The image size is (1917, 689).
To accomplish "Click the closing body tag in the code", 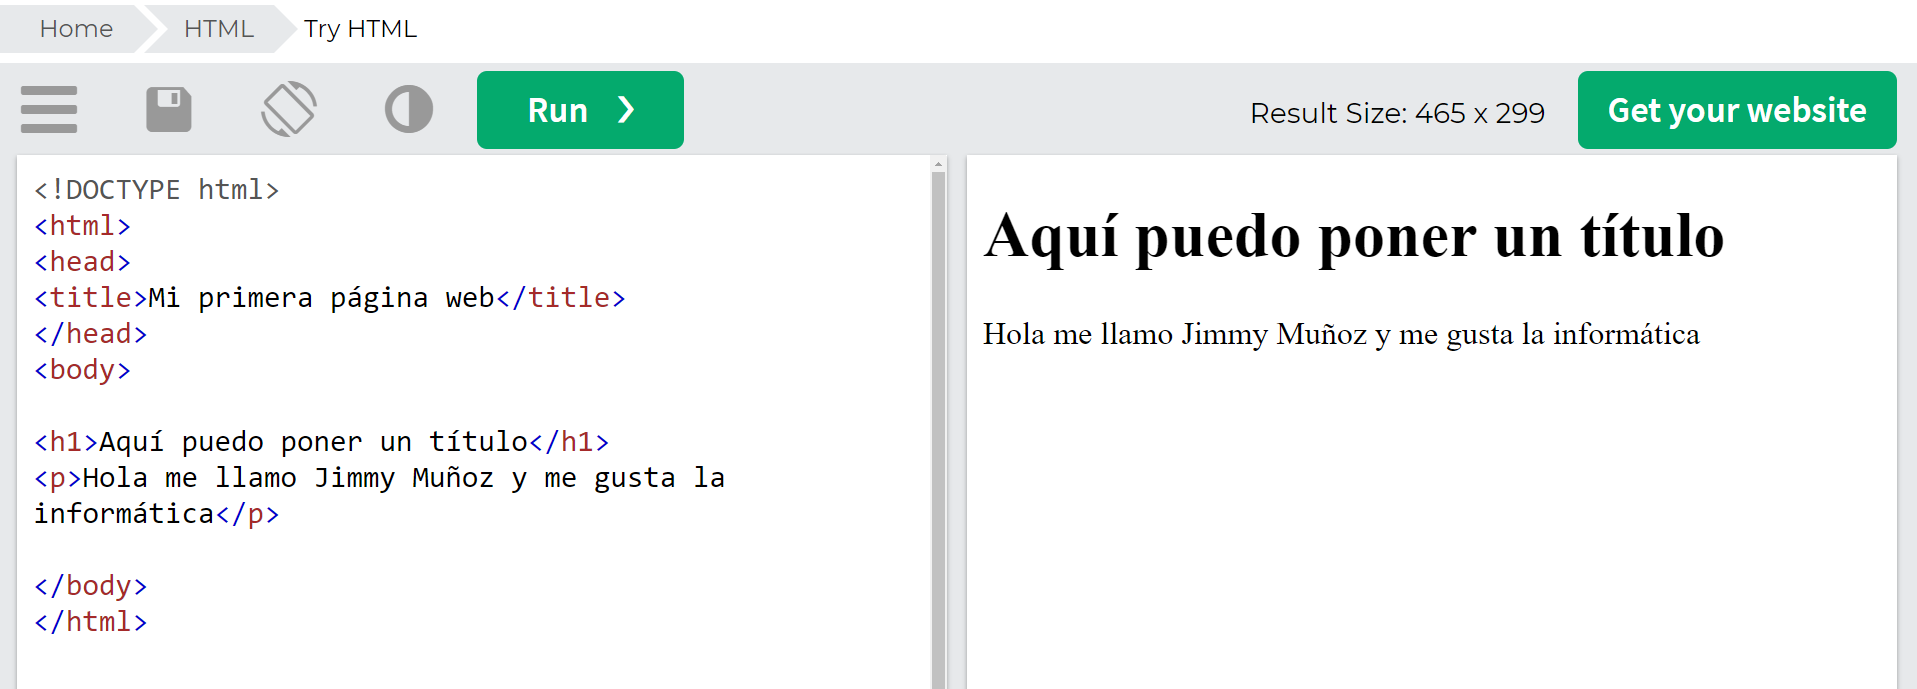I will [90, 585].
